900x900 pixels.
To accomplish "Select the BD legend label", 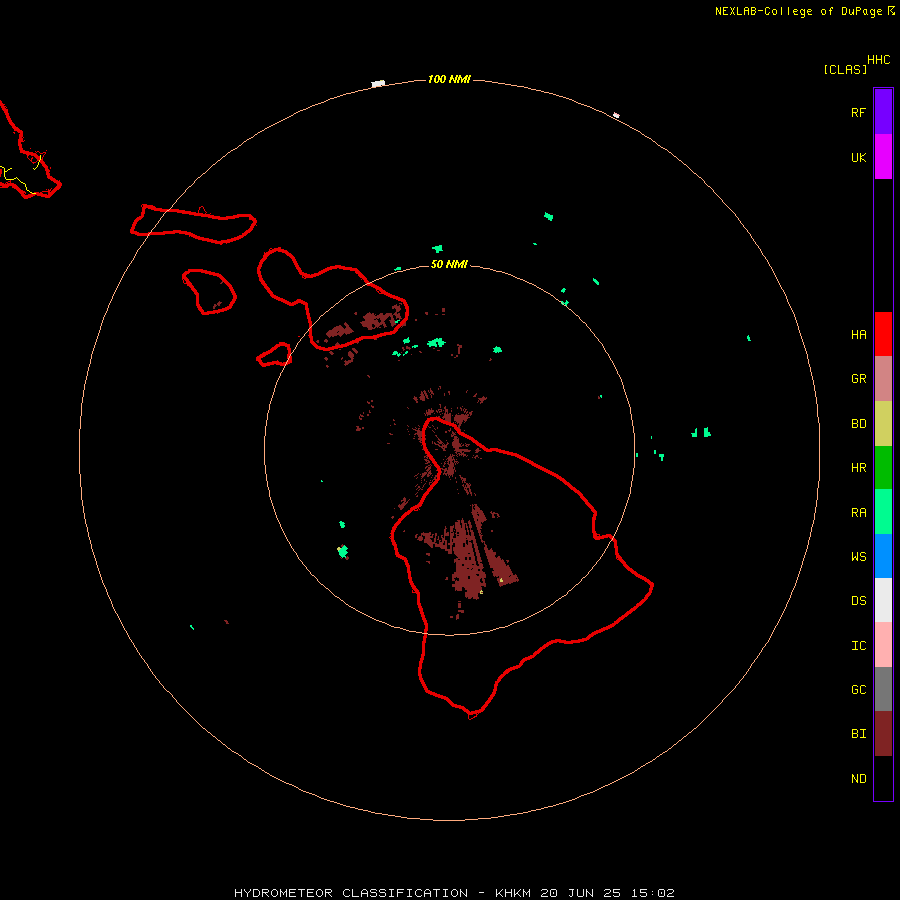I will pos(858,424).
